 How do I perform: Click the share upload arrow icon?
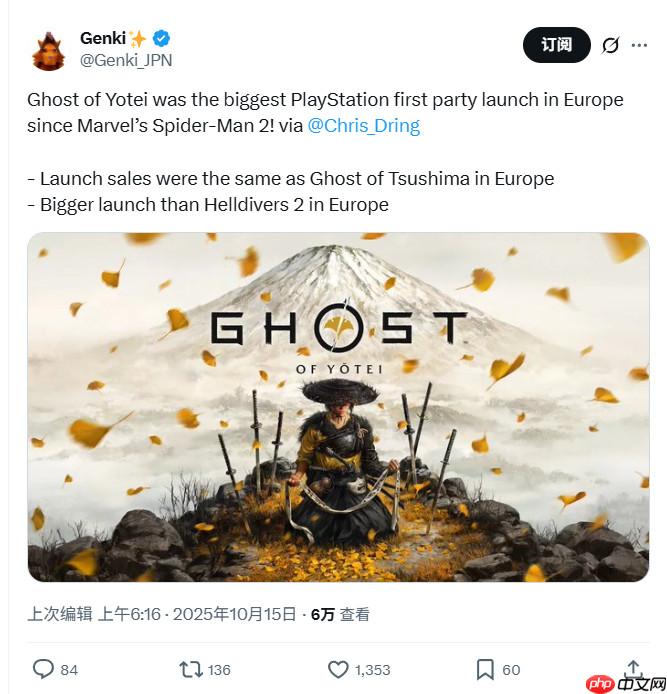point(632,667)
